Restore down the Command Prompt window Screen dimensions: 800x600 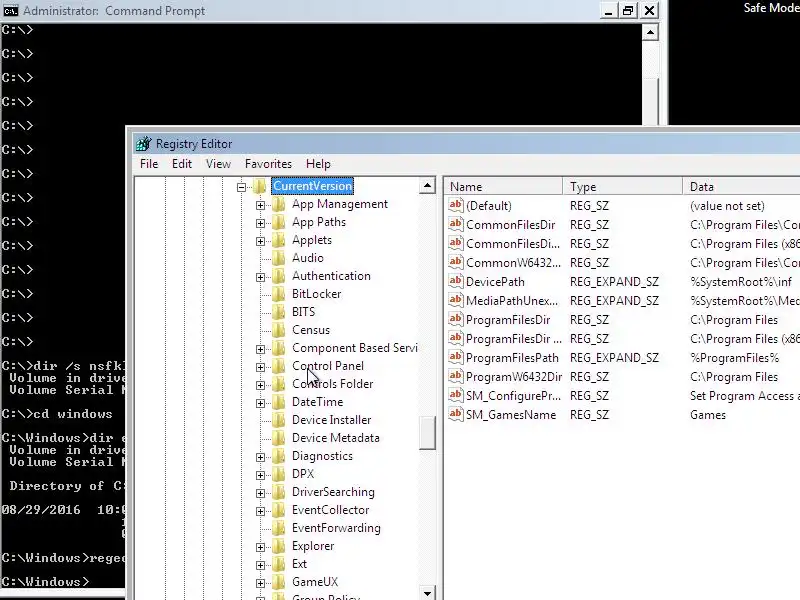pos(628,10)
